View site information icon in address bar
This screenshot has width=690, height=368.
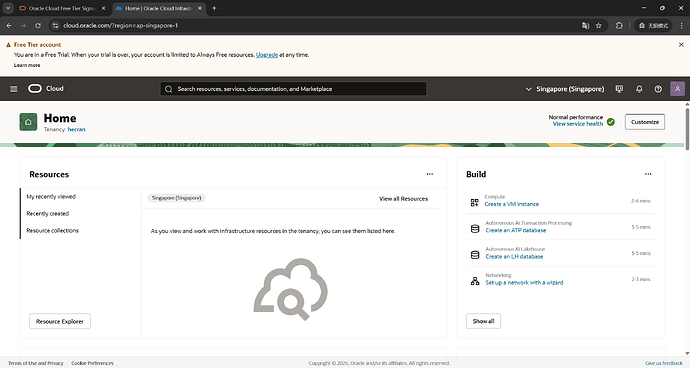(55, 26)
